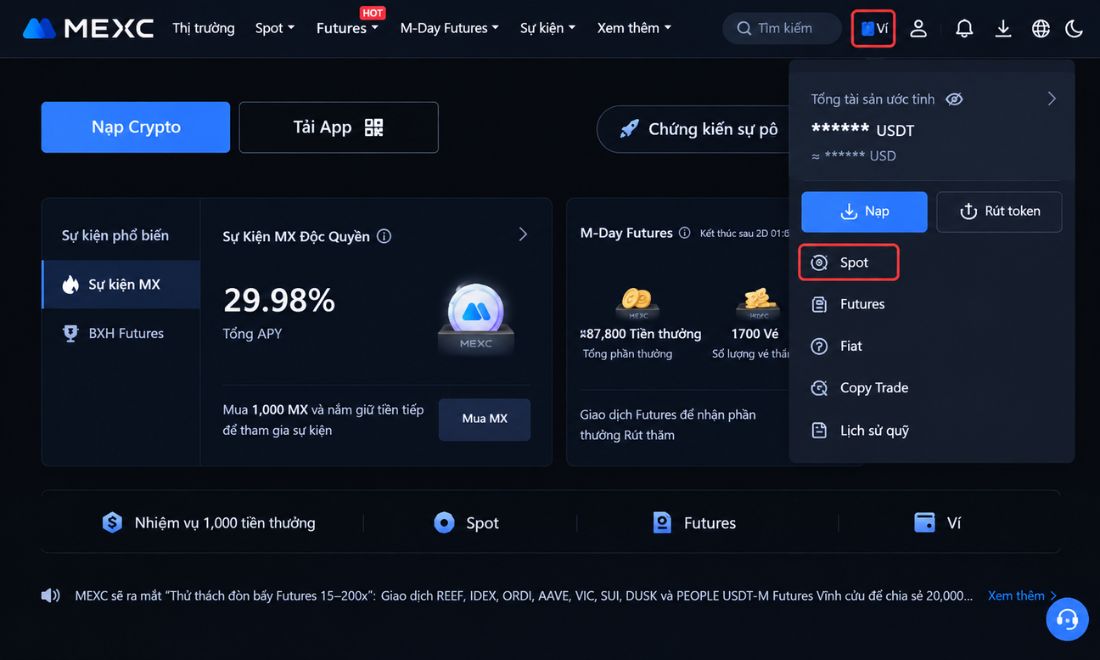
Task: Click the Rút token button
Action: [x=999, y=211]
